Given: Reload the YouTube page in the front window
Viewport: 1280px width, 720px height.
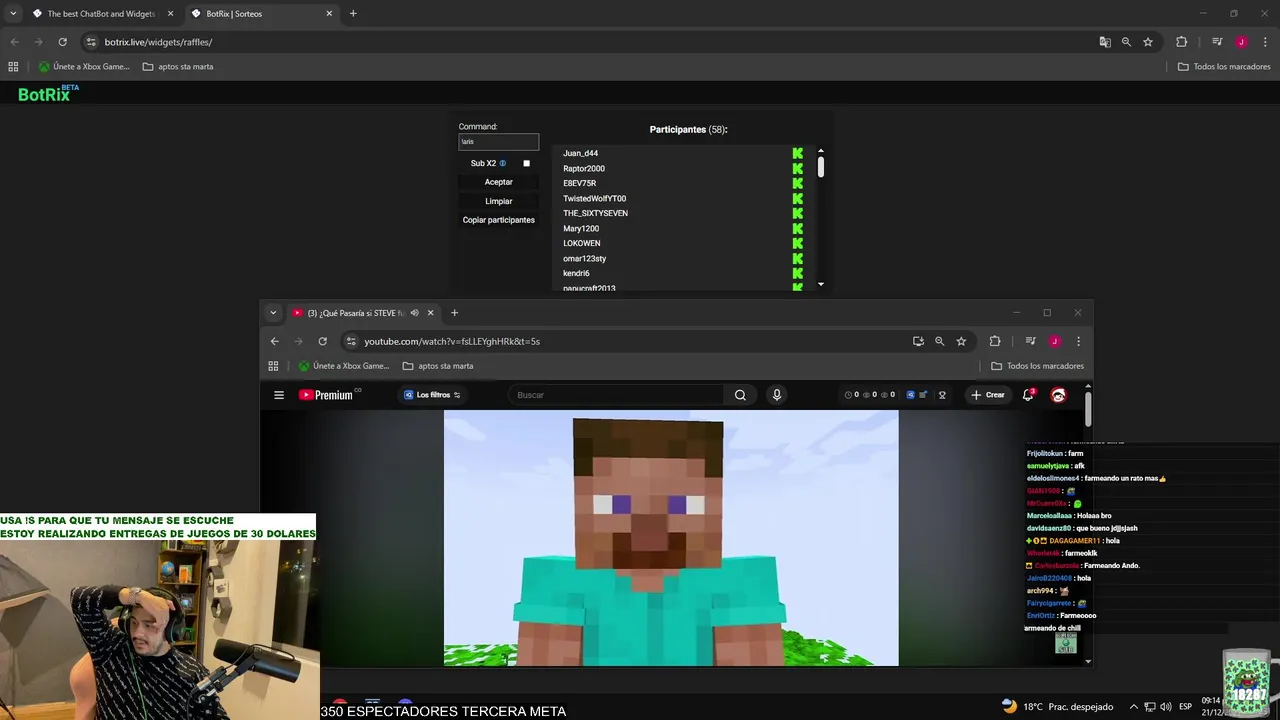Looking at the screenshot, I should (x=322, y=341).
